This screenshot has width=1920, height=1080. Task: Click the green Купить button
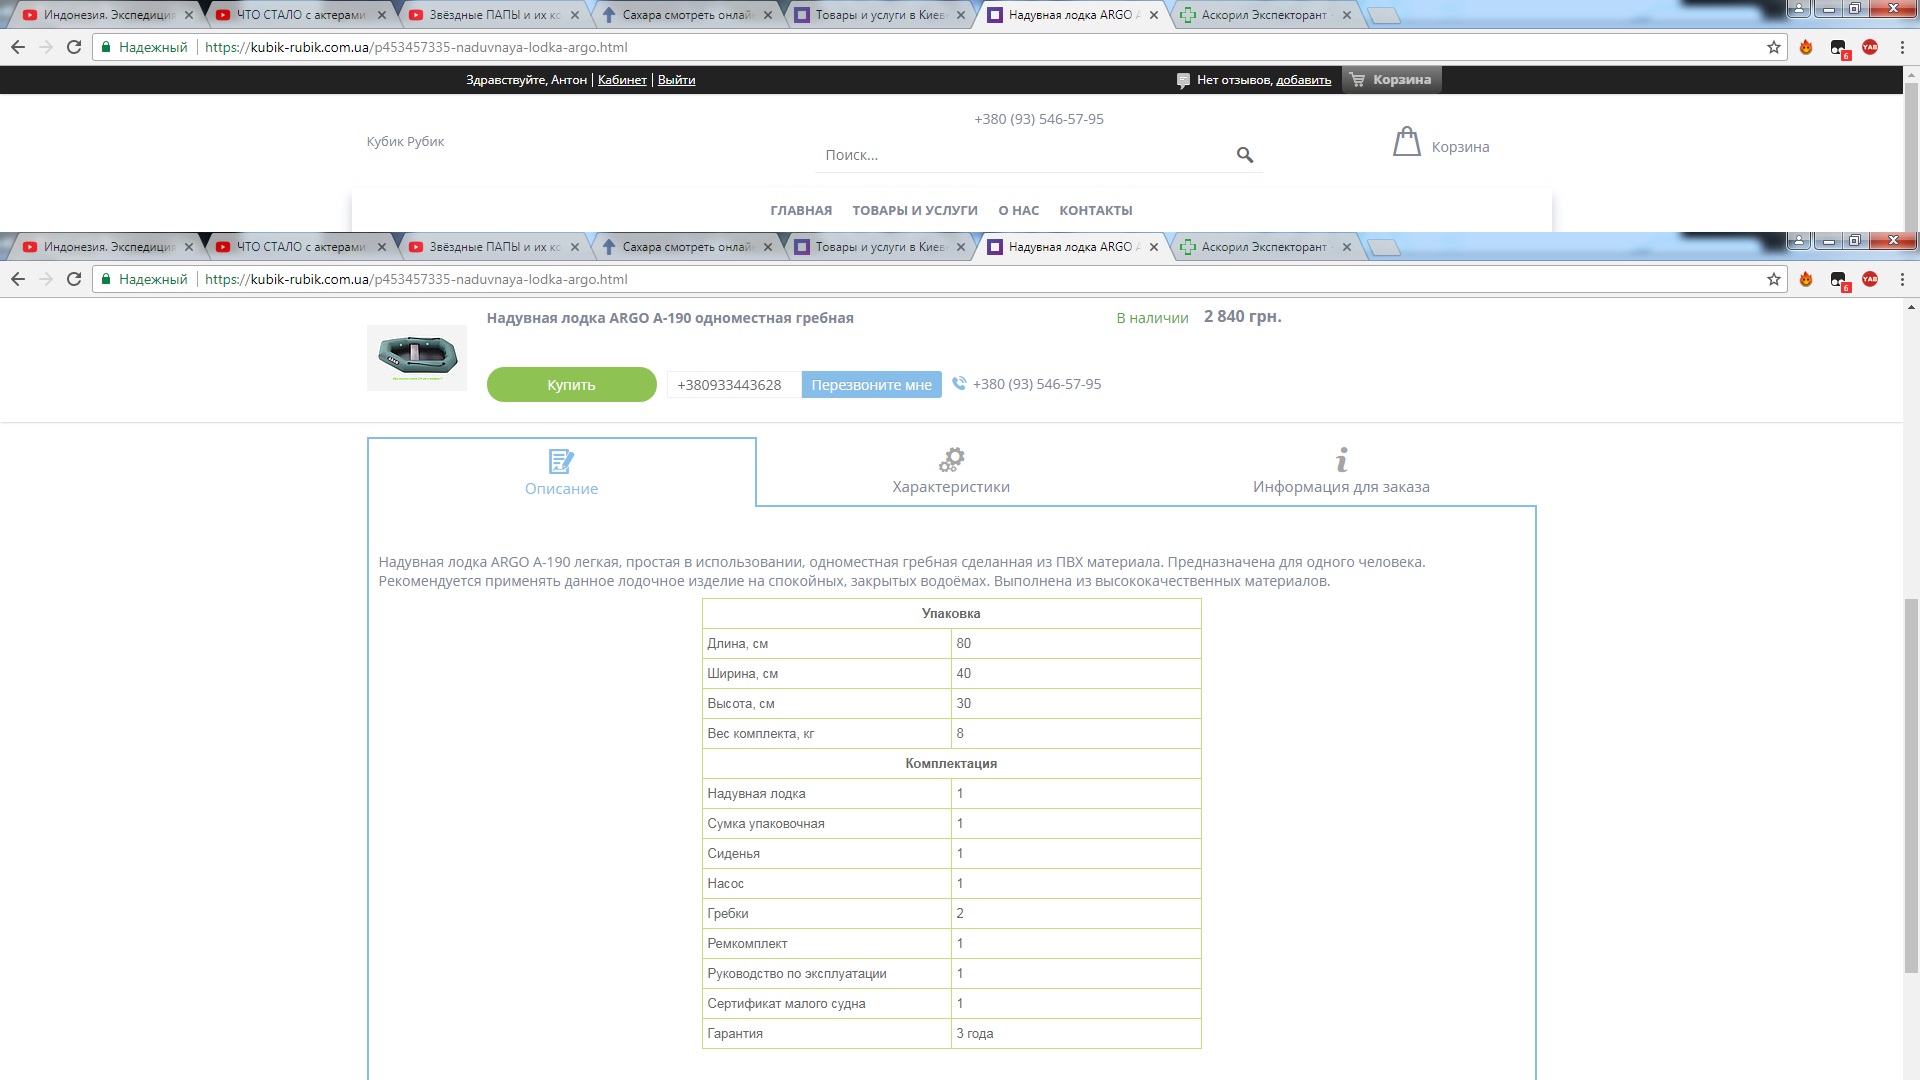[571, 384]
